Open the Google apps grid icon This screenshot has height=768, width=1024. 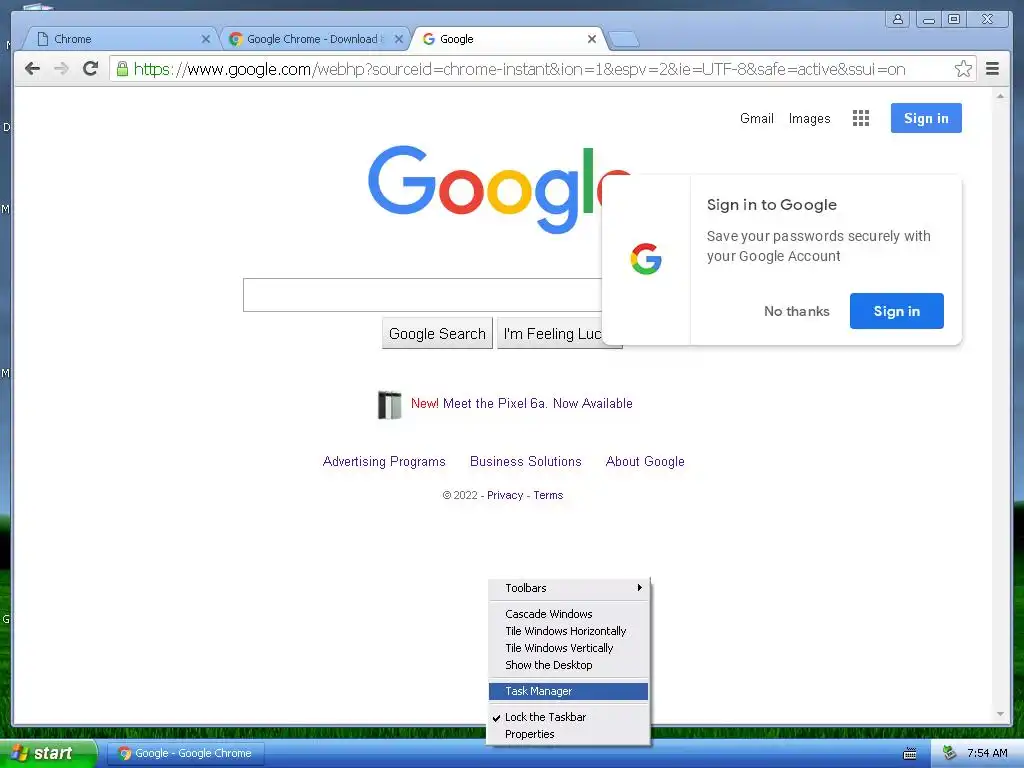[x=861, y=118]
